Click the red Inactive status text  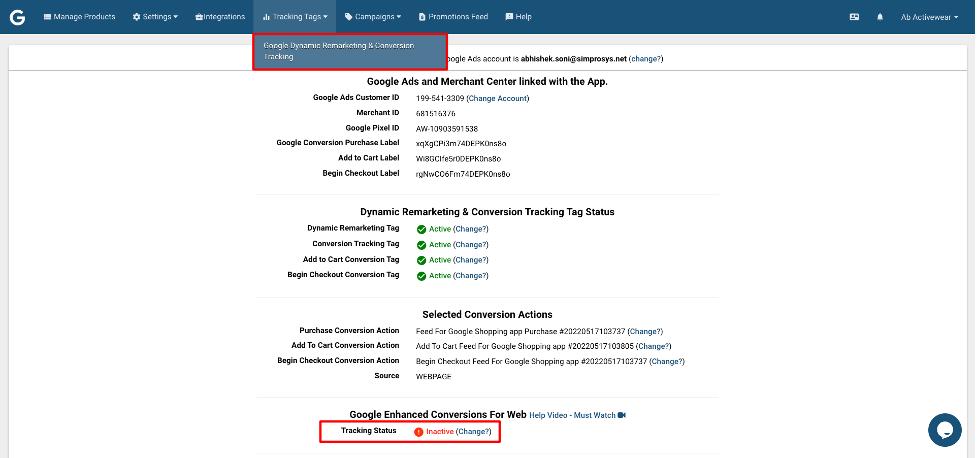pyautogui.click(x=440, y=432)
